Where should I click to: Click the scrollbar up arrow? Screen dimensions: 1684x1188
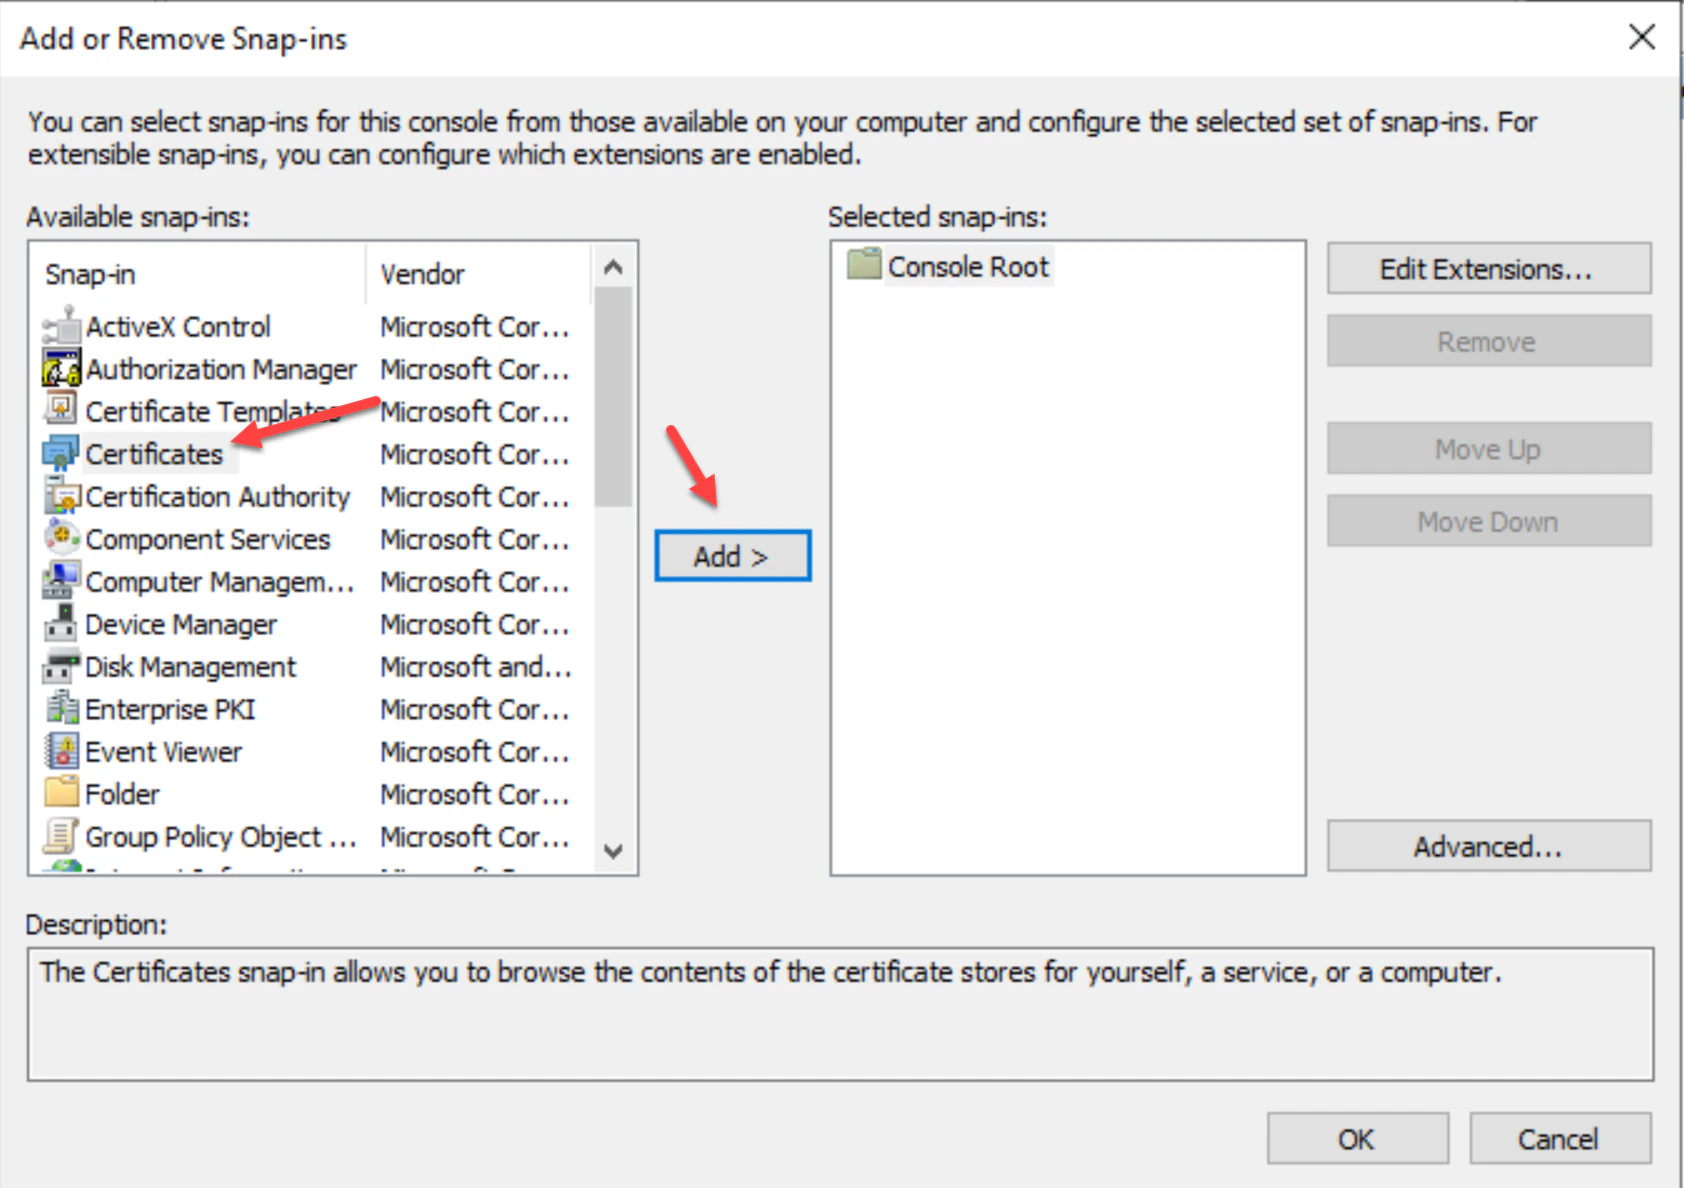613,266
